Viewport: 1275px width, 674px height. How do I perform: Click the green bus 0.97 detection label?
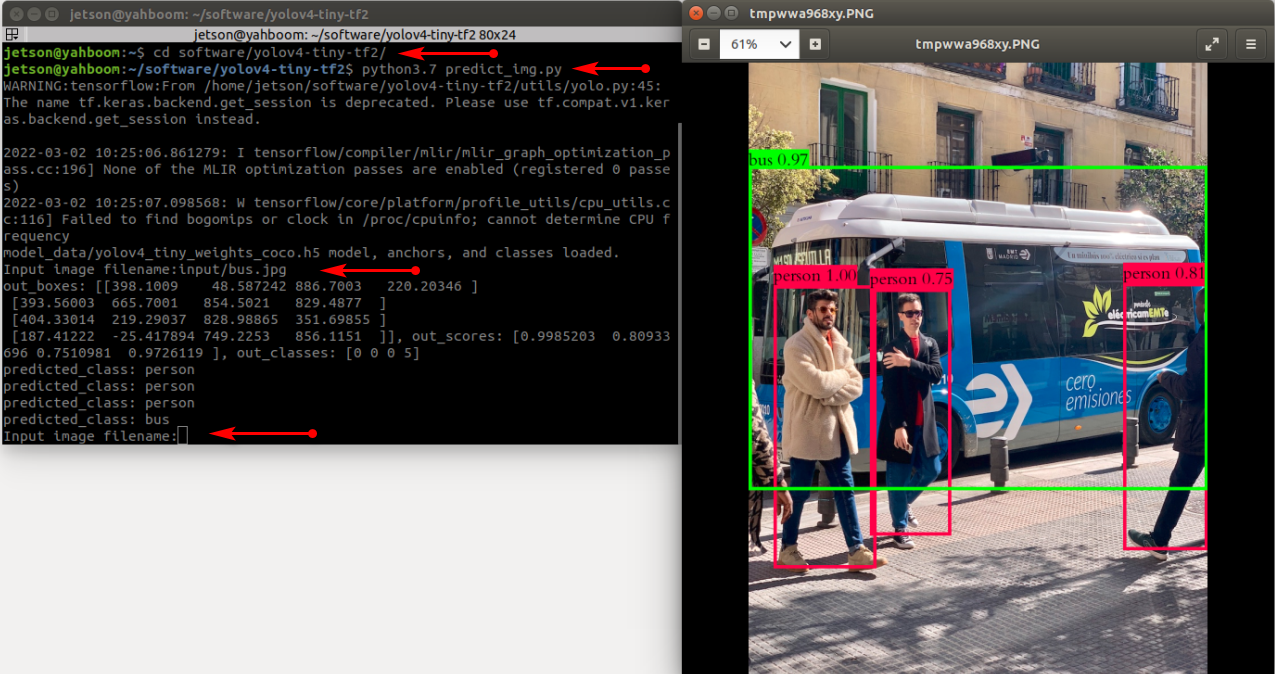pos(779,159)
